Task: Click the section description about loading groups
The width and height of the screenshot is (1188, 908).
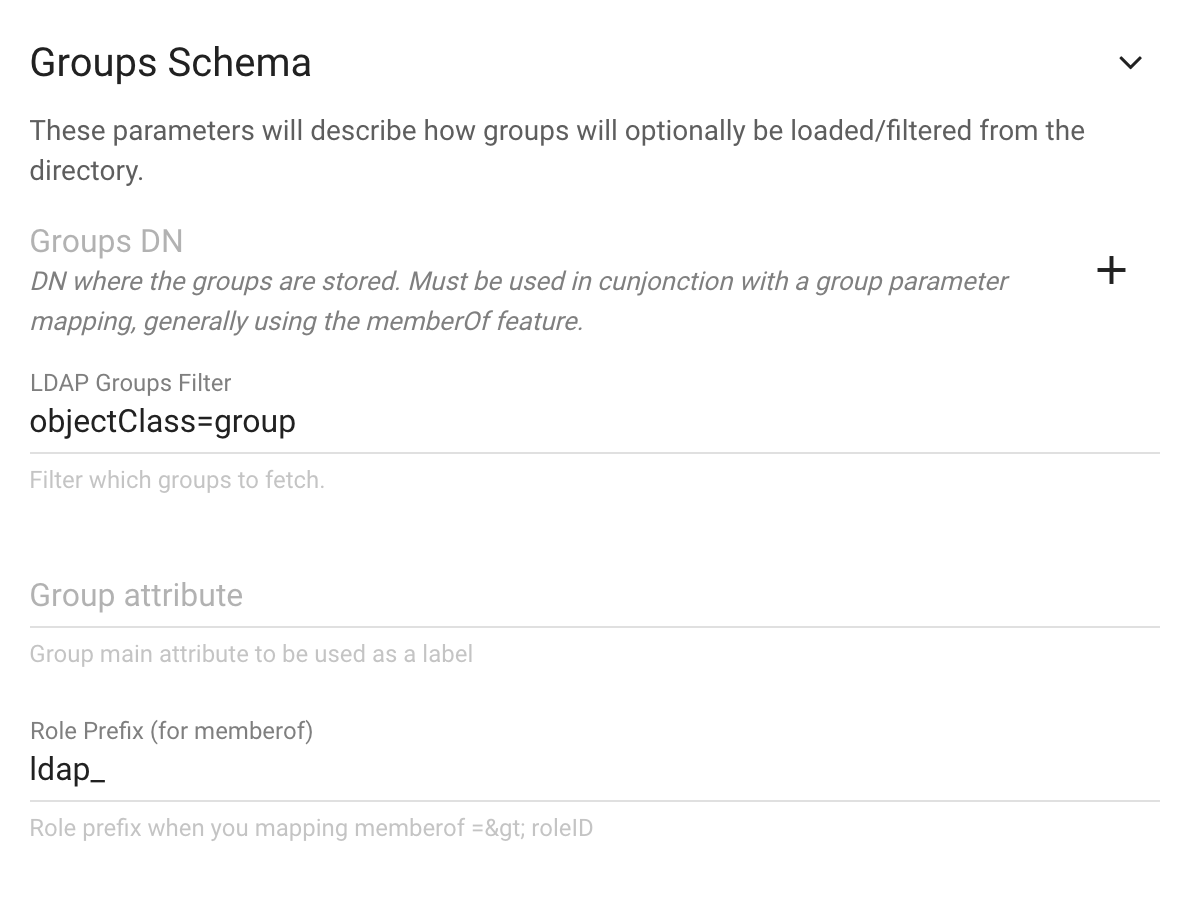Action: tap(557, 150)
